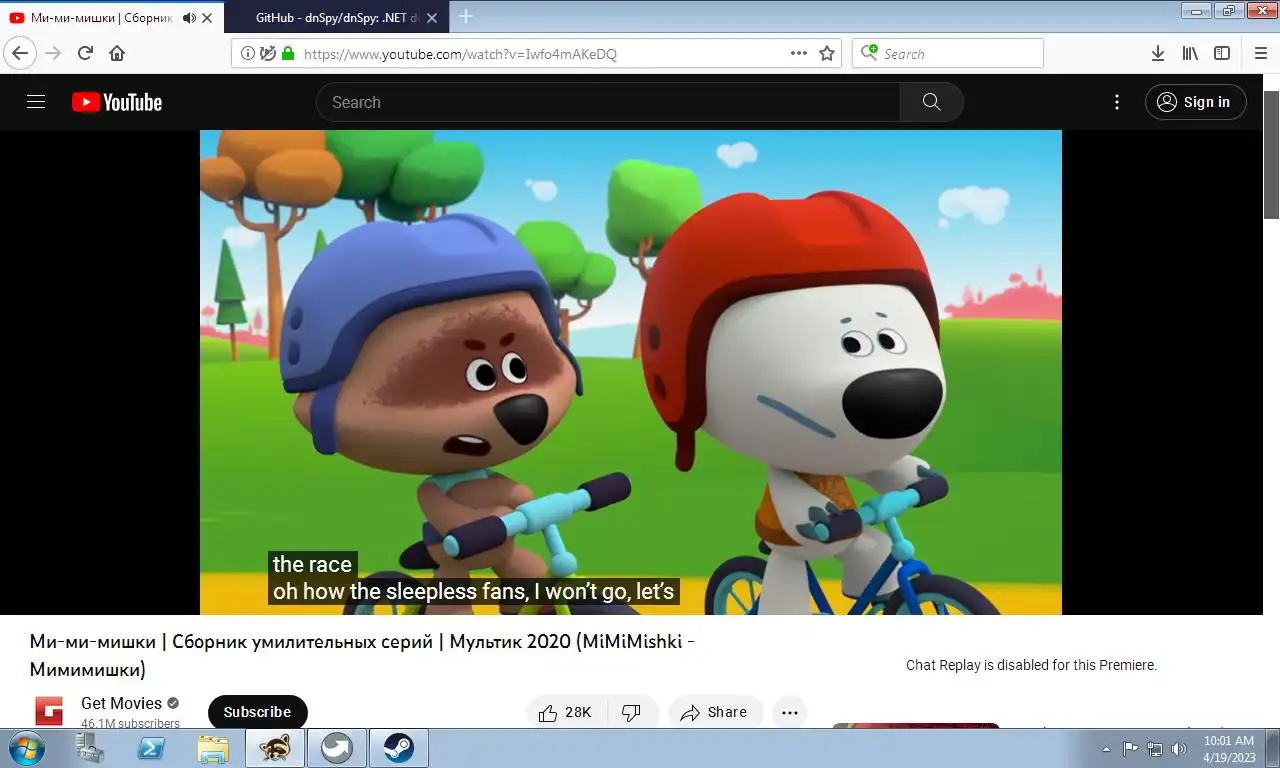The image size is (1280, 768).
Task: Bookmark this page with the star icon
Action: click(827, 53)
